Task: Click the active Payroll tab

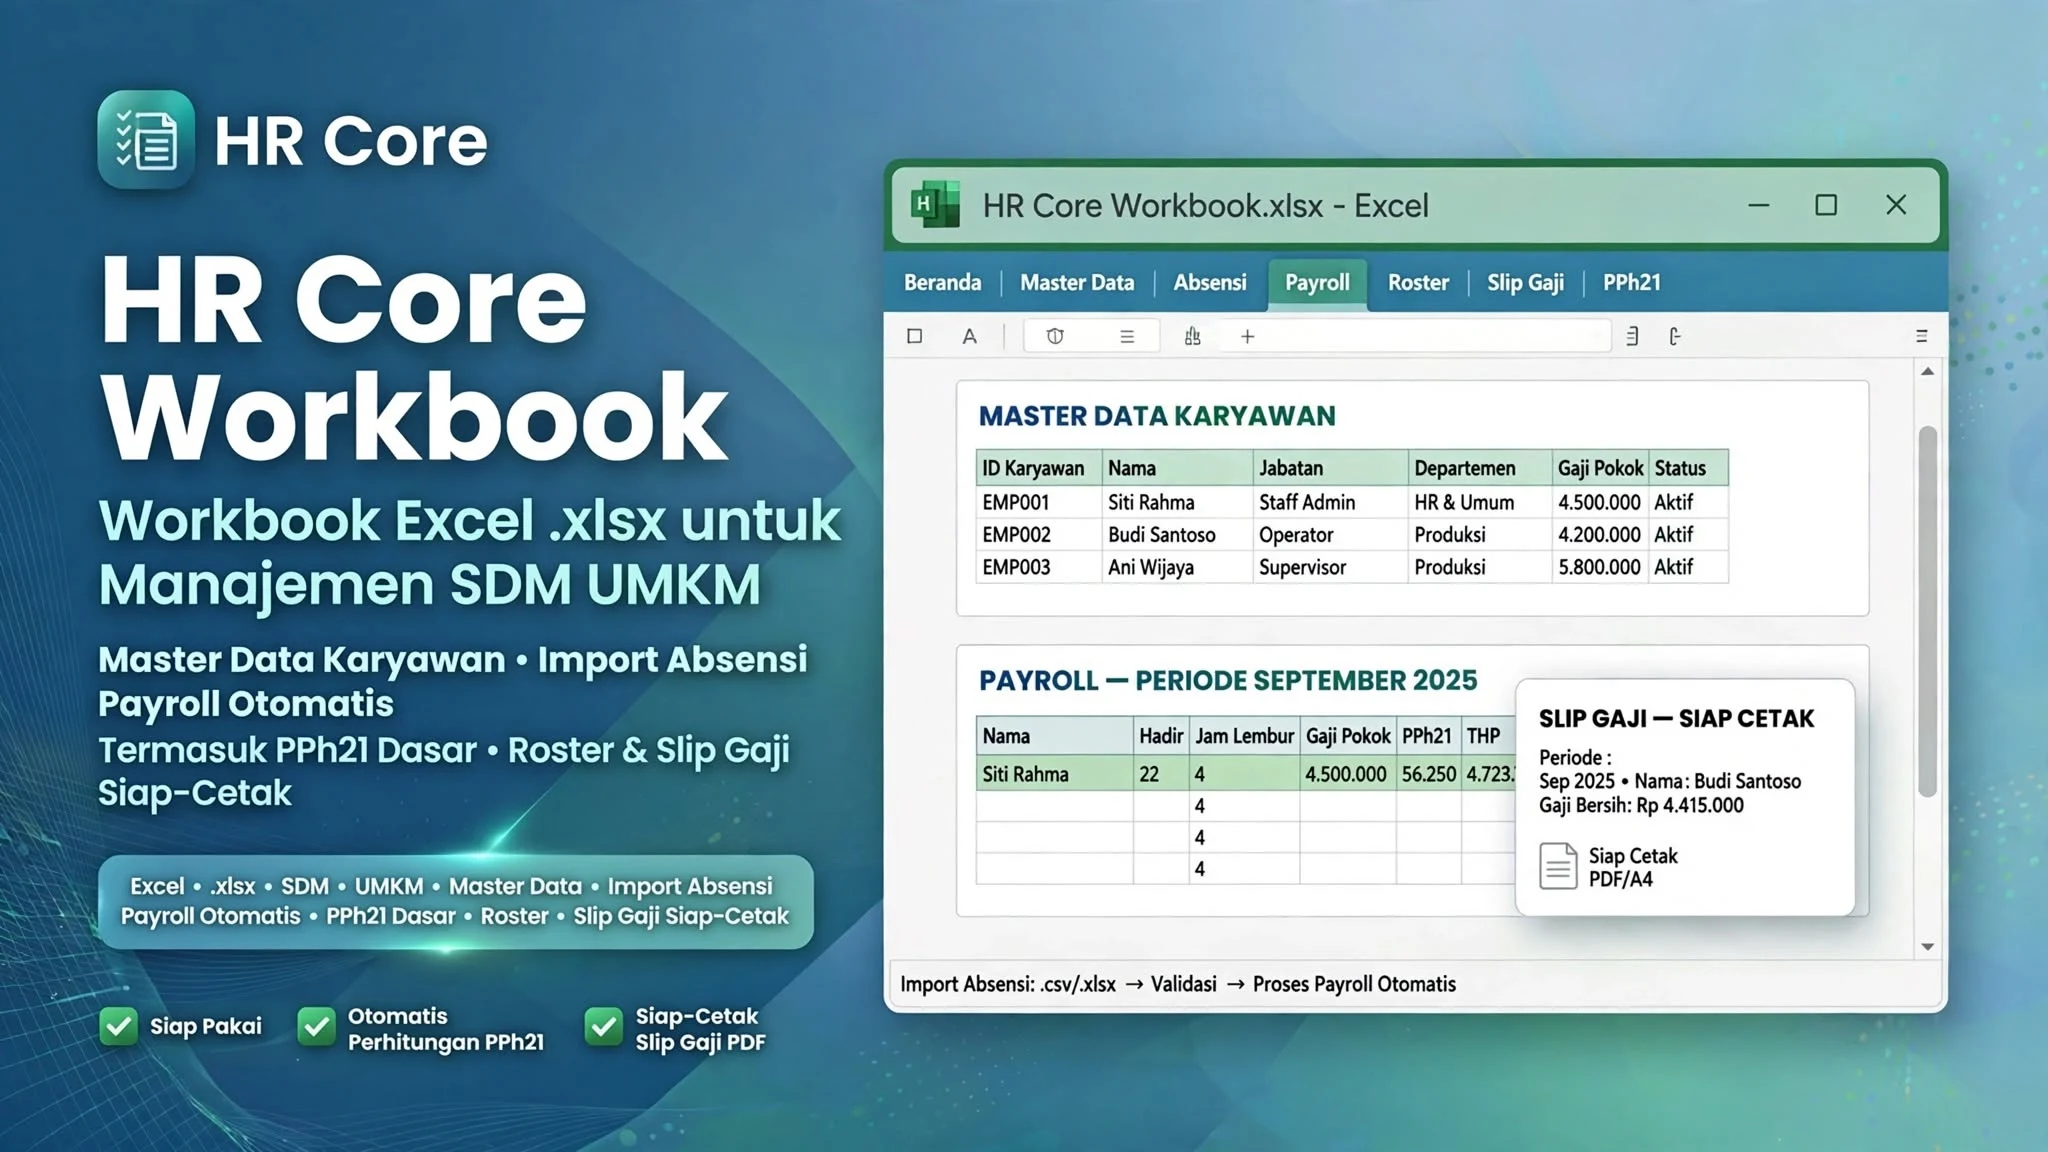Action: (1317, 284)
